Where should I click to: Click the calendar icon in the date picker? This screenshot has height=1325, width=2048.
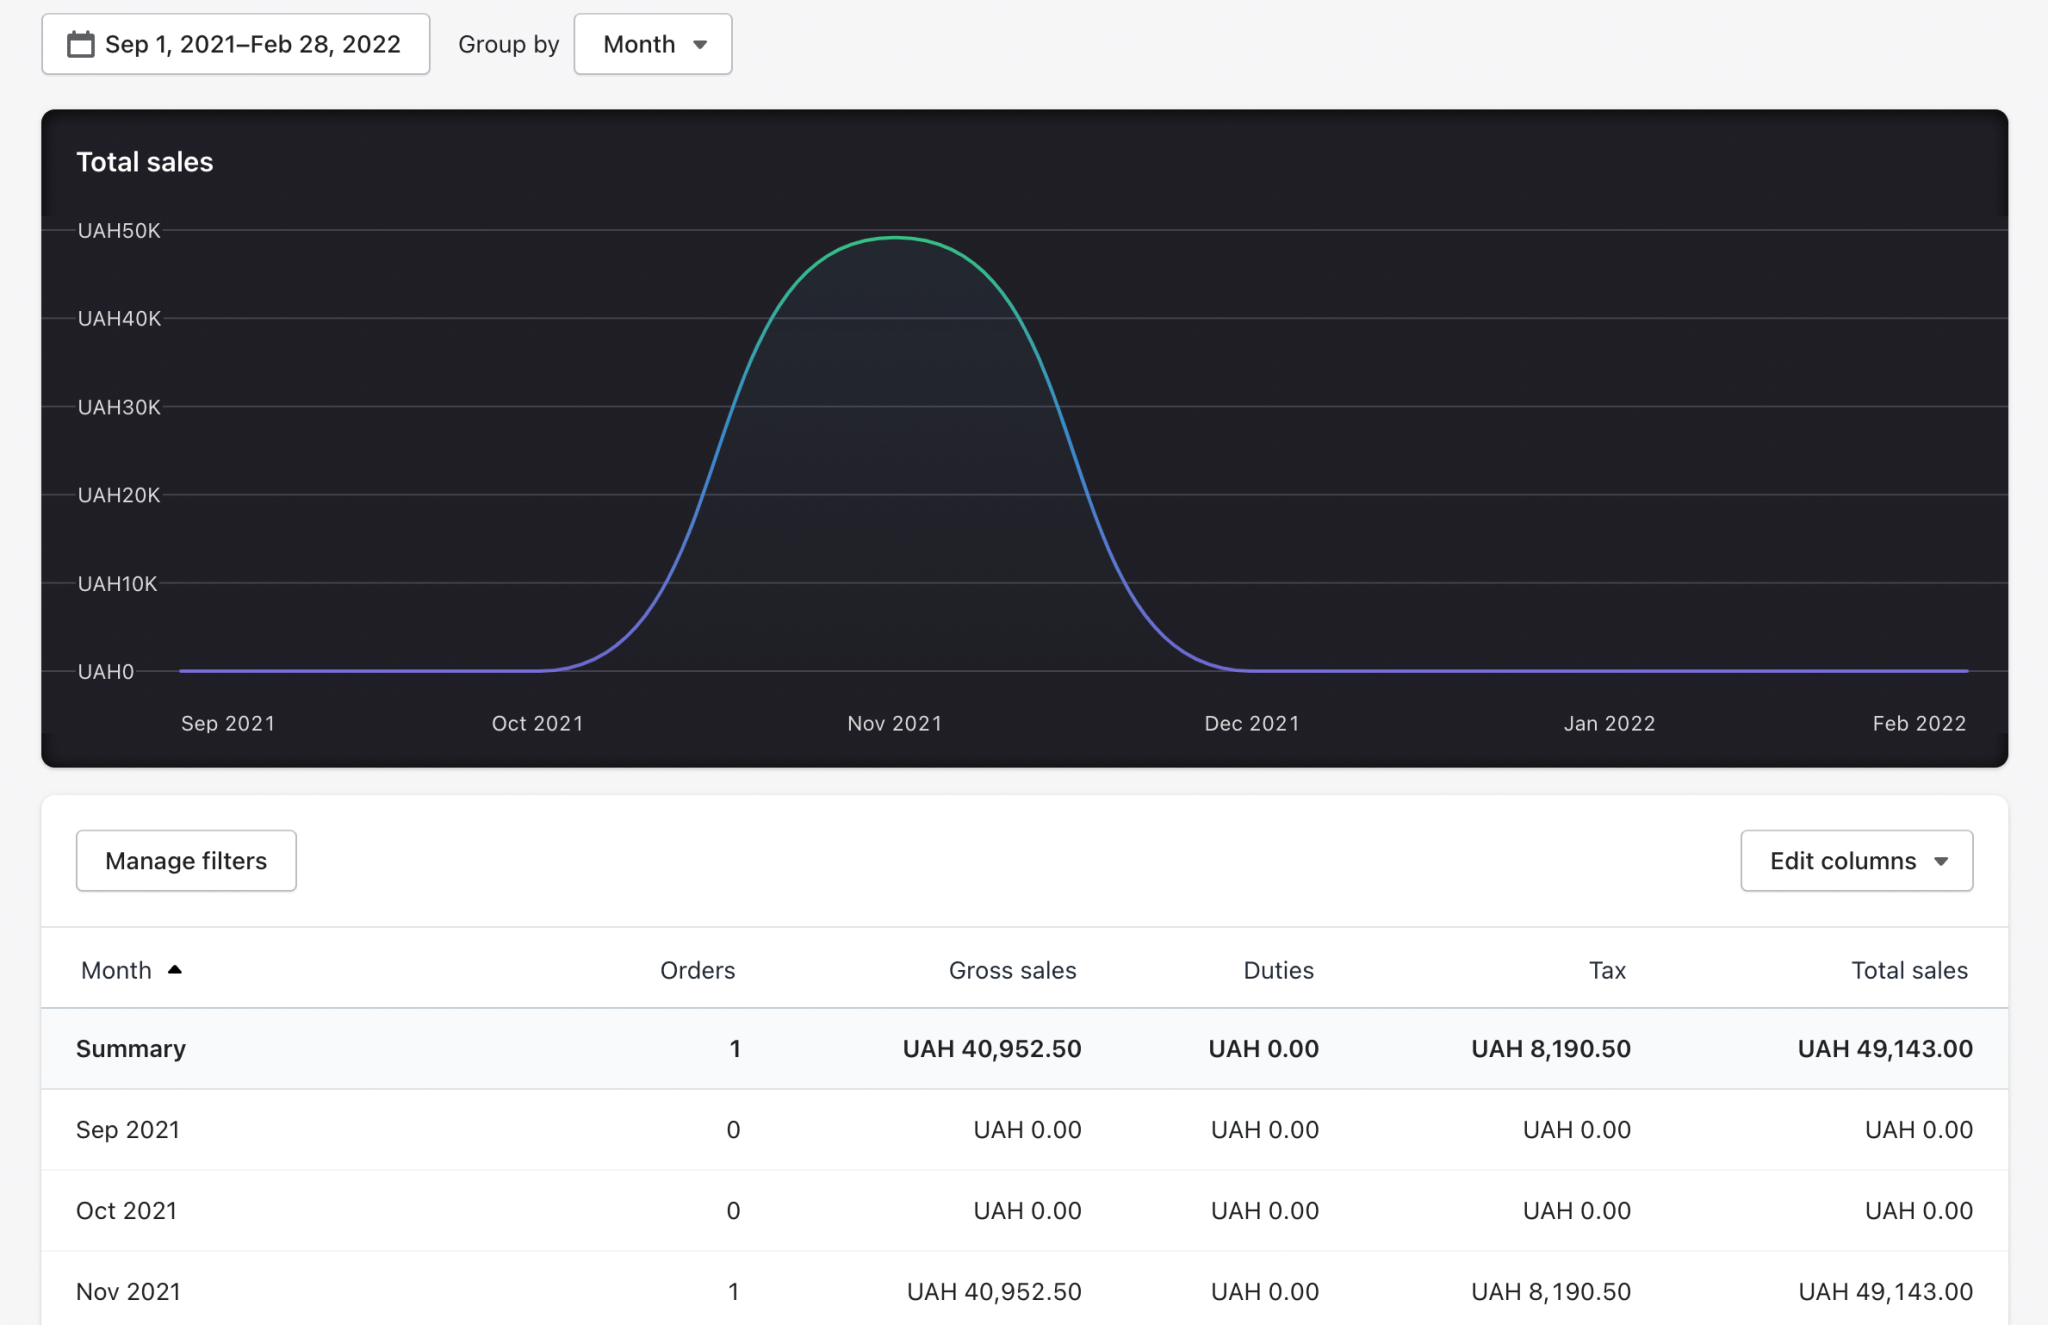click(82, 44)
